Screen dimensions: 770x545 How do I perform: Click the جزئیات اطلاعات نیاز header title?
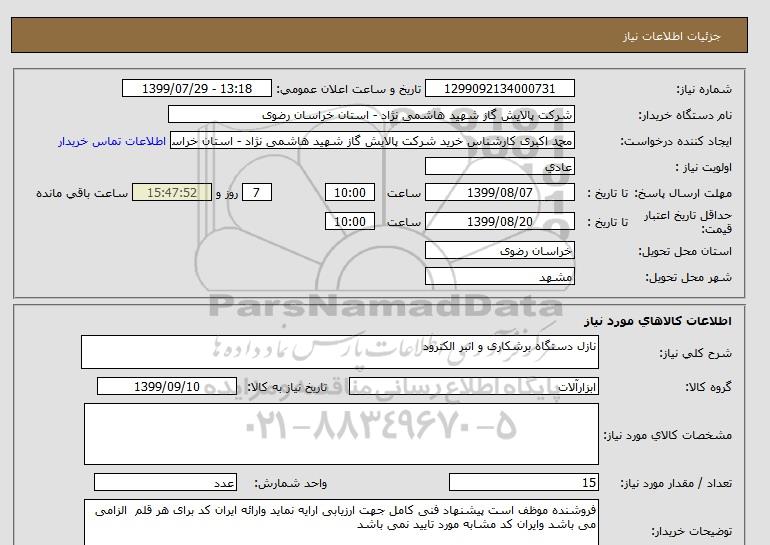pos(671,36)
